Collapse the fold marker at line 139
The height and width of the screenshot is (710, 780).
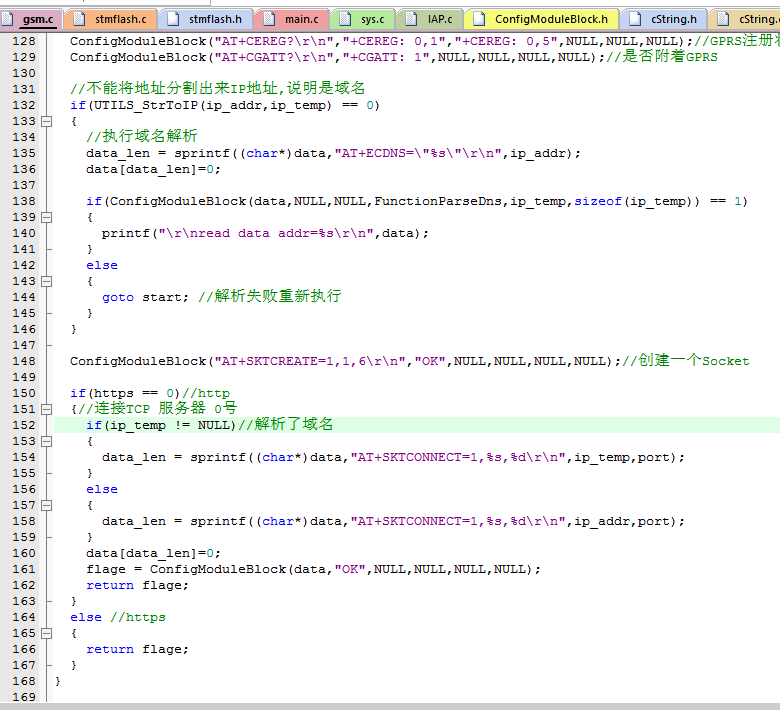46,217
